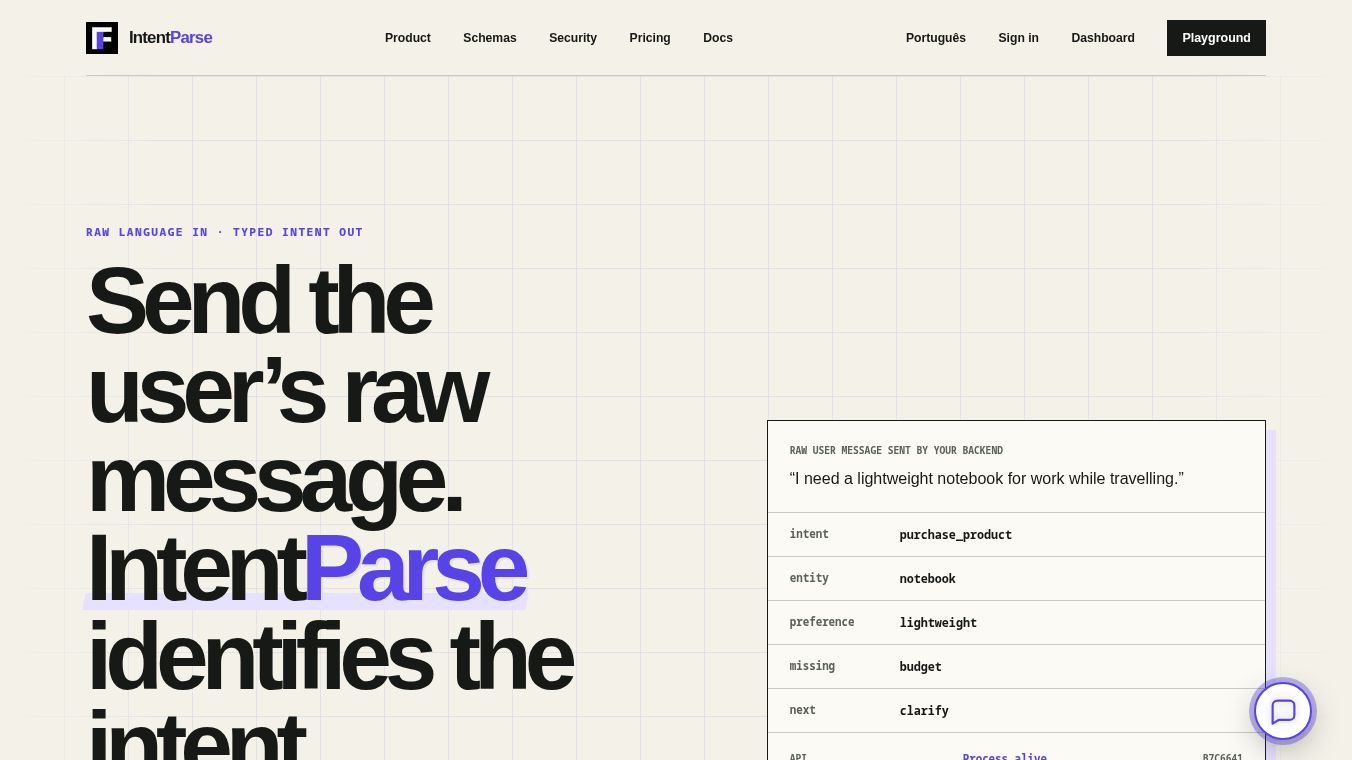Image resolution: width=1352 pixels, height=760 pixels.
Task: Select the 'clarify' next value
Action: pyautogui.click(x=924, y=711)
